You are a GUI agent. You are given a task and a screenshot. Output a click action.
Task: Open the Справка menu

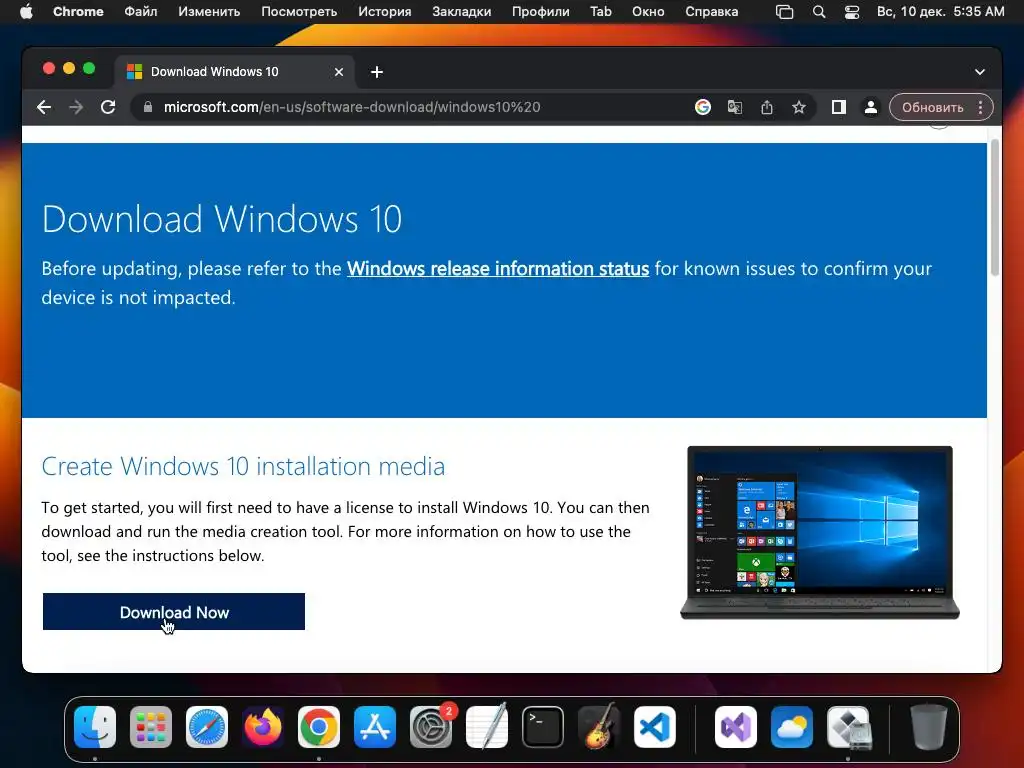[x=711, y=12]
